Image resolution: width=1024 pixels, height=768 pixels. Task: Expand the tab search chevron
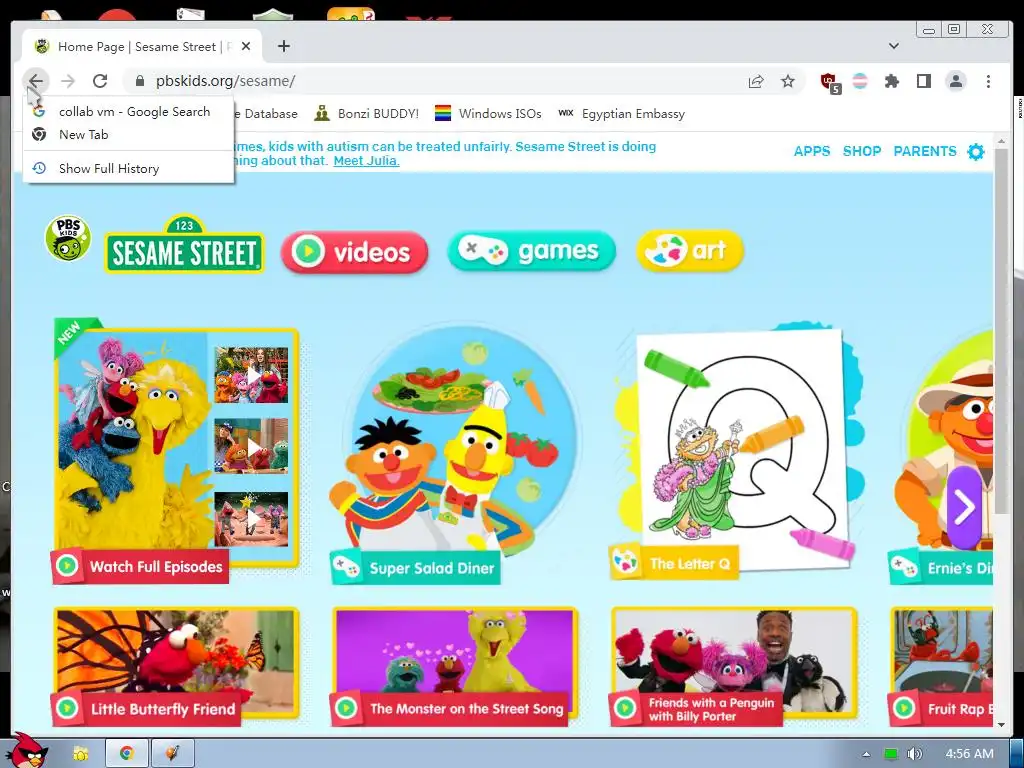point(893,46)
